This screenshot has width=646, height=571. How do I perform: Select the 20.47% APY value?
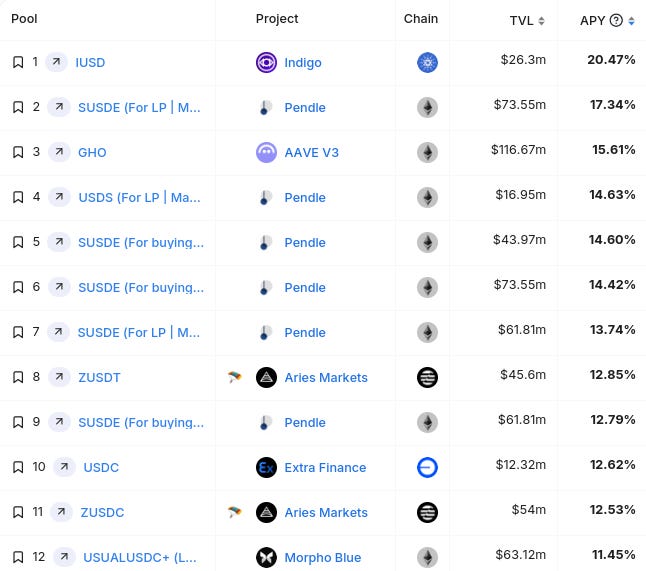coord(611,60)
